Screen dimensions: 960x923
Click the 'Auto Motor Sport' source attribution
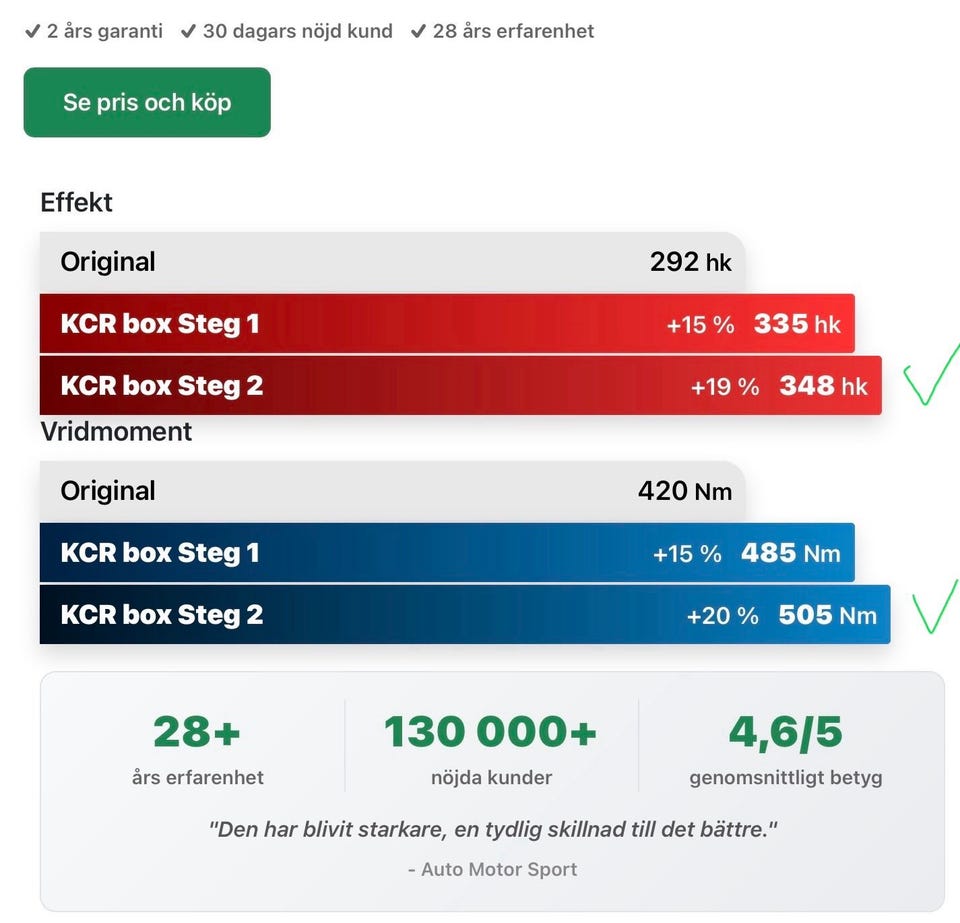pyautogui.click(x=492, y=869)
